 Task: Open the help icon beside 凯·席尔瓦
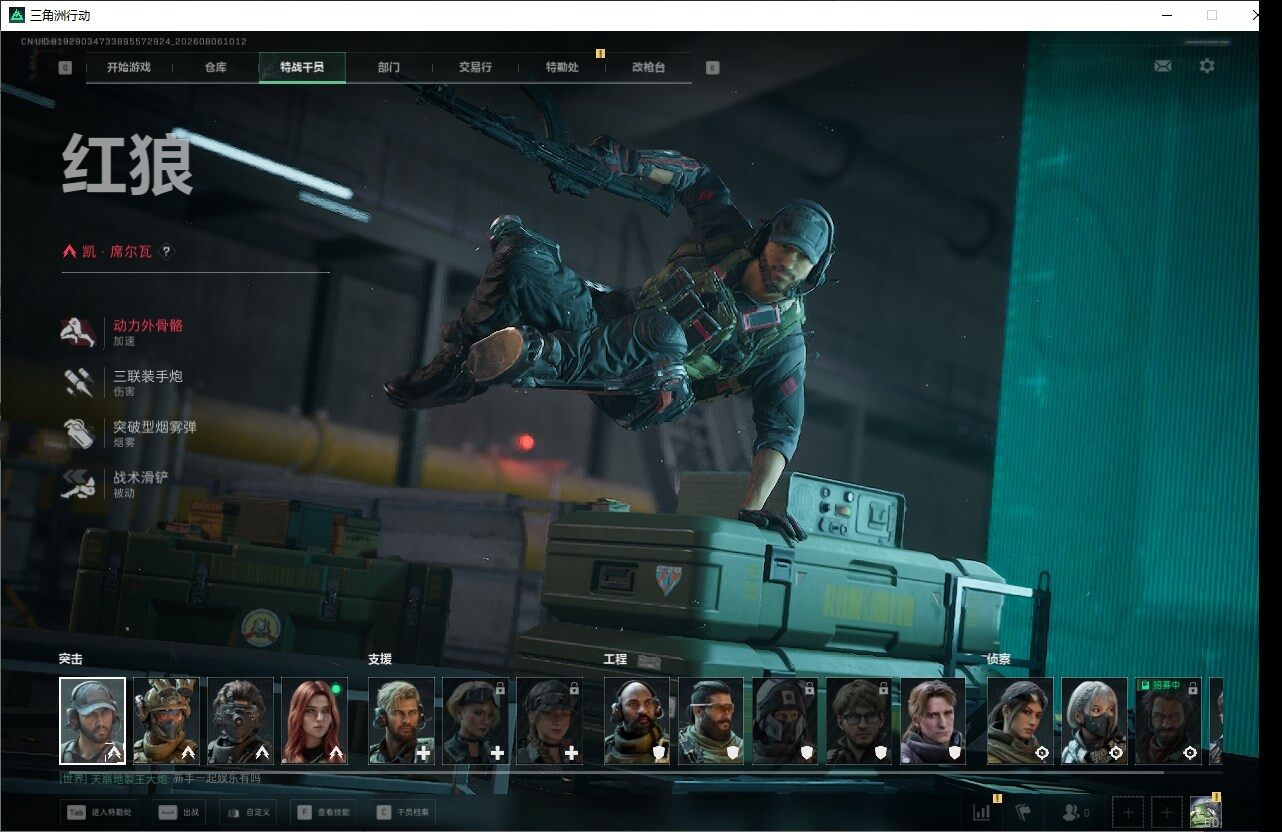tap(167, 252)
